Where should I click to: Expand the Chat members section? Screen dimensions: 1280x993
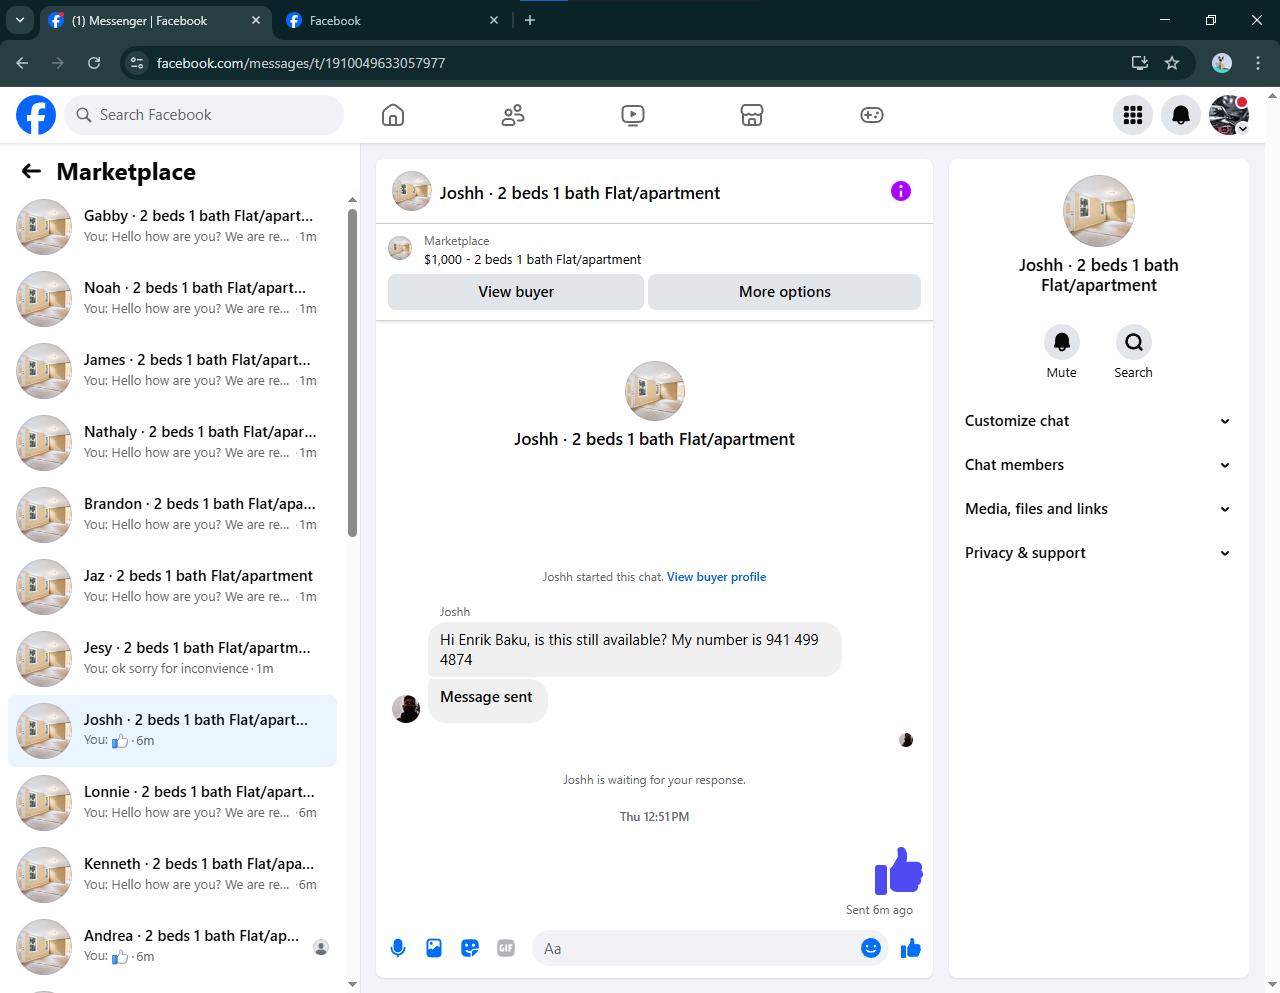[x=1098, y=465]
